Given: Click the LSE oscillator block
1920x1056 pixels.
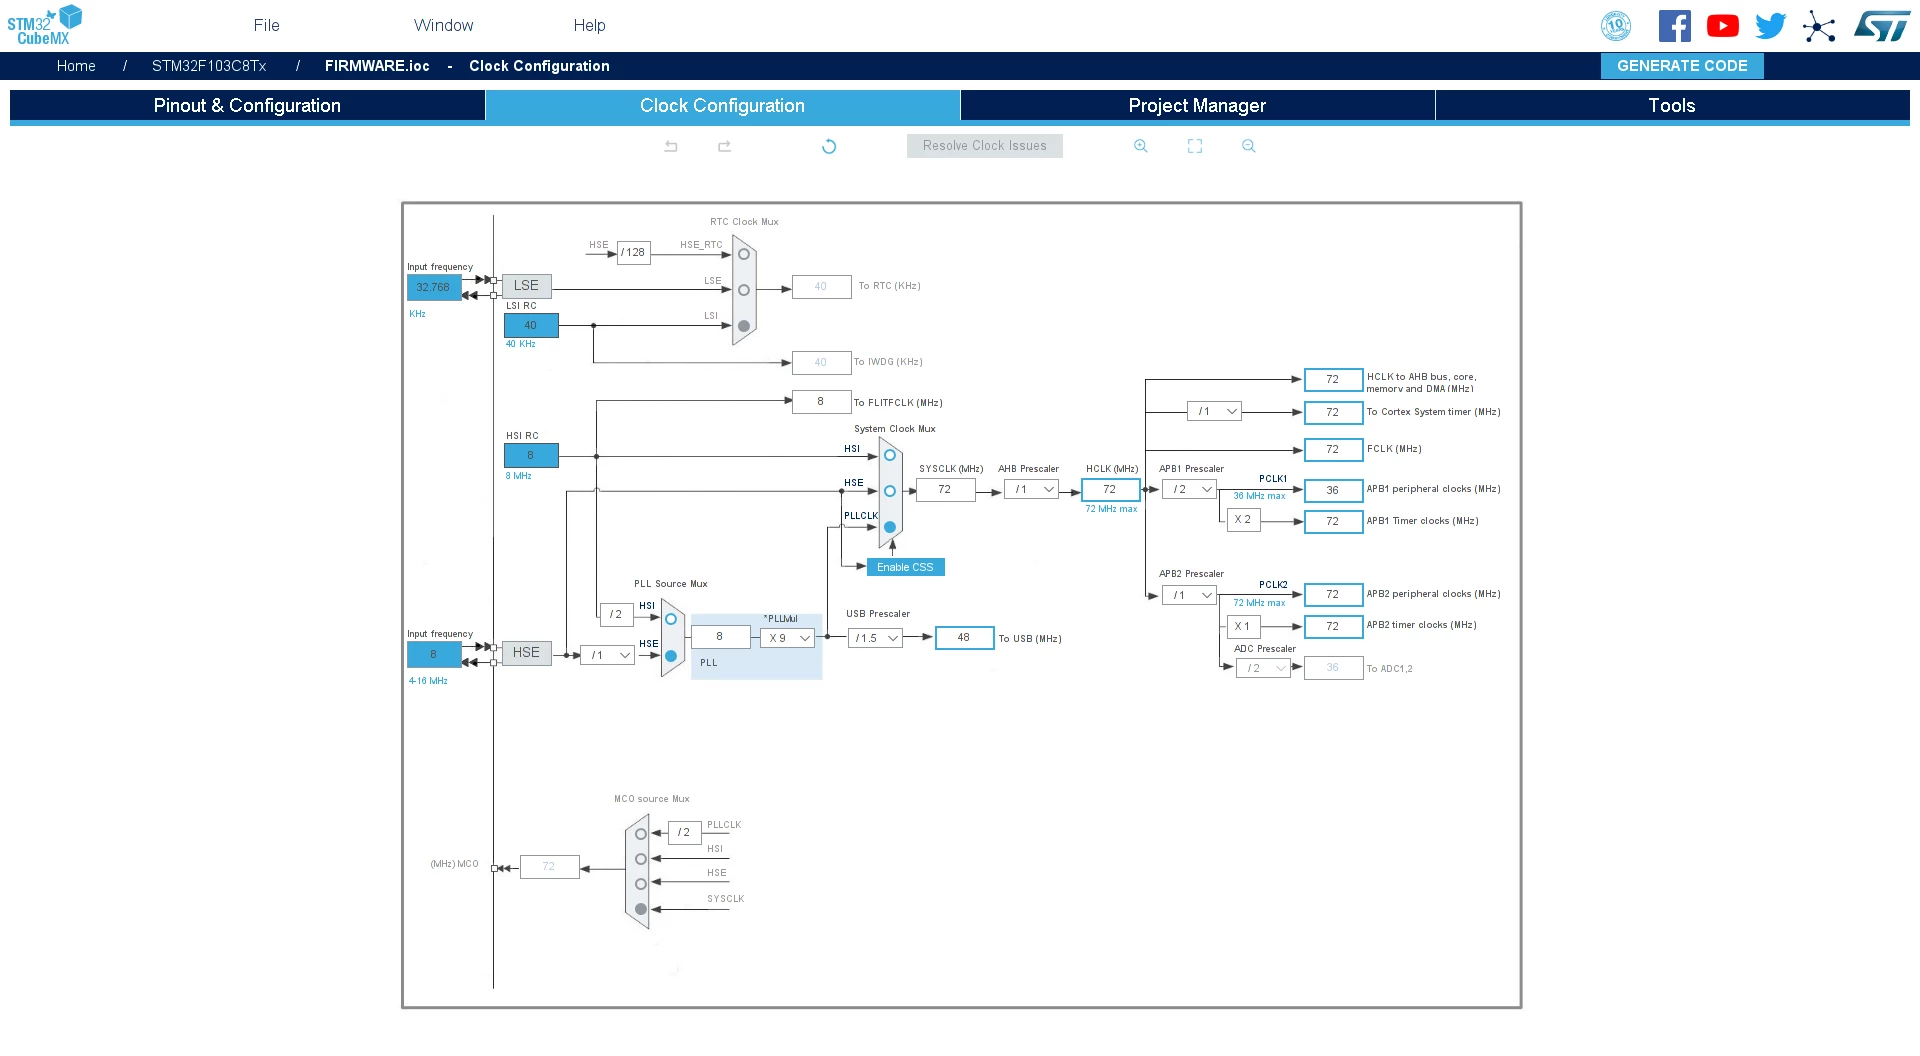Looking at the screenshot, I should [526, 286].
